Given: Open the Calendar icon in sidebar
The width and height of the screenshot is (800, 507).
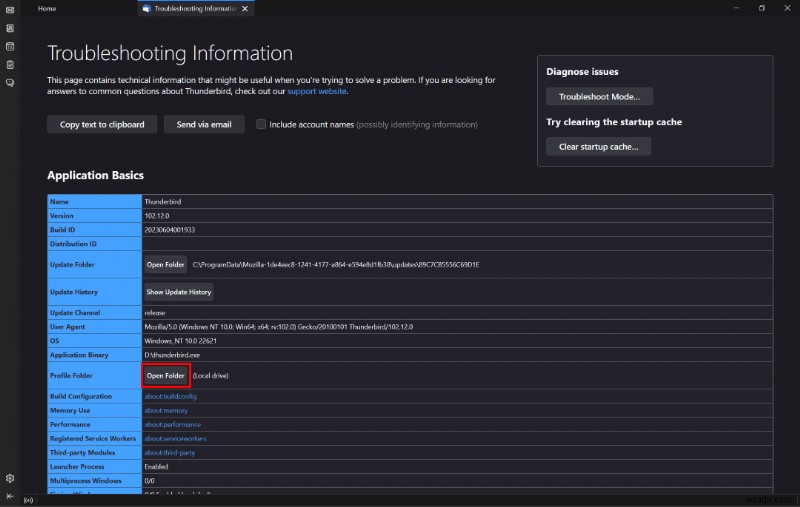Looking at the screenshot, I should (x=10, y=46).
